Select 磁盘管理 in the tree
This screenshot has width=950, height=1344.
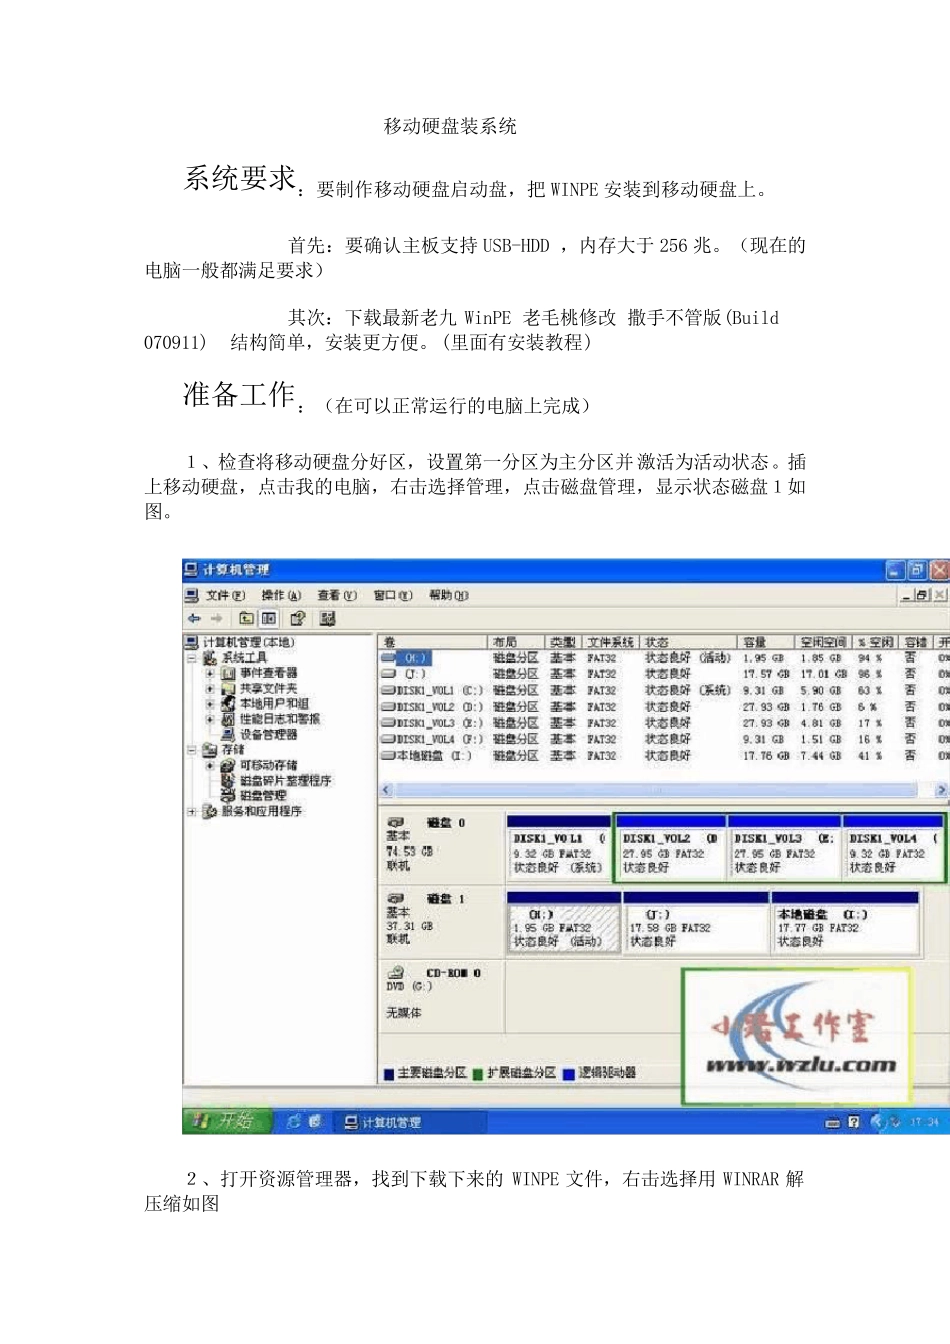click(x=263, y=796)
